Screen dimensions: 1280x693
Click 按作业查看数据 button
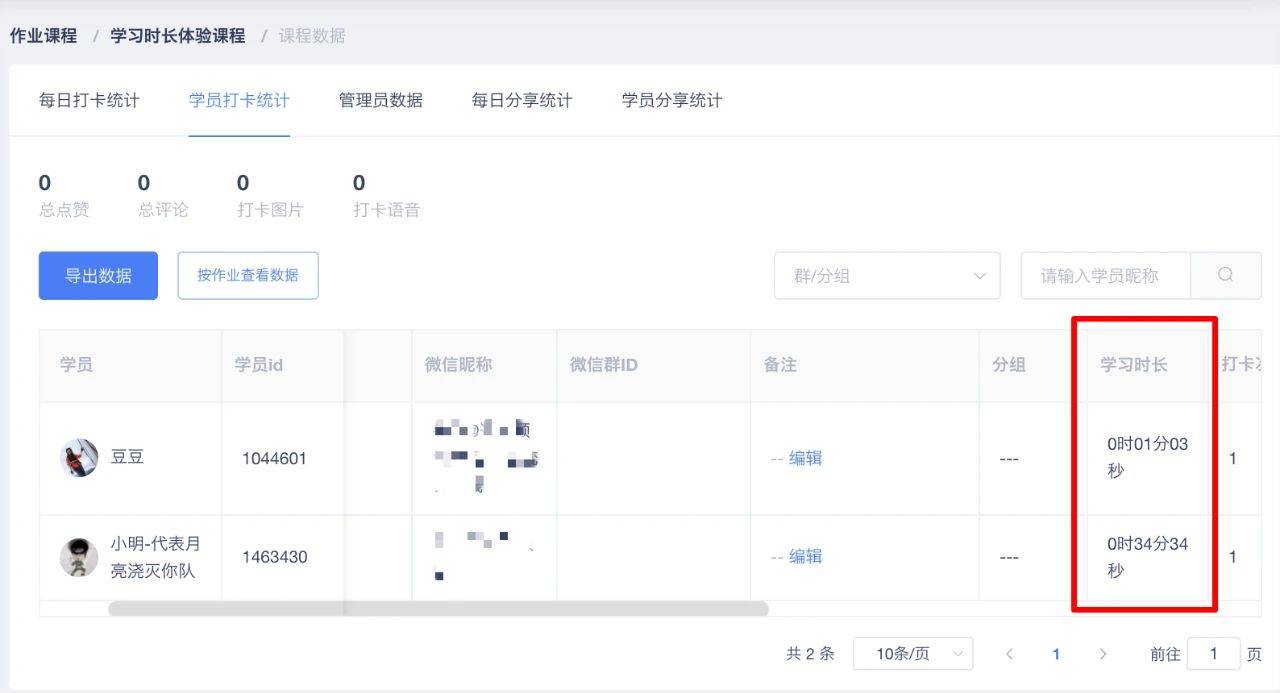(248, 275)
